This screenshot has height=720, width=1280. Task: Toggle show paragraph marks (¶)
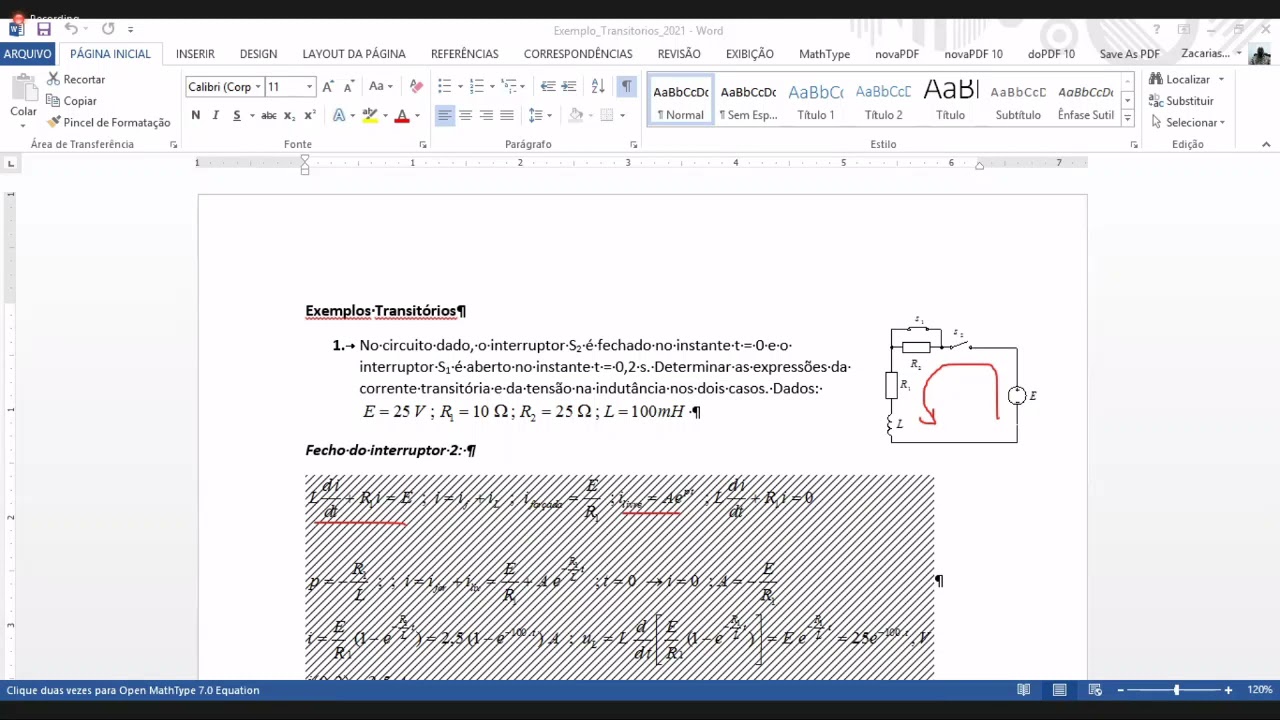point(626,87)
